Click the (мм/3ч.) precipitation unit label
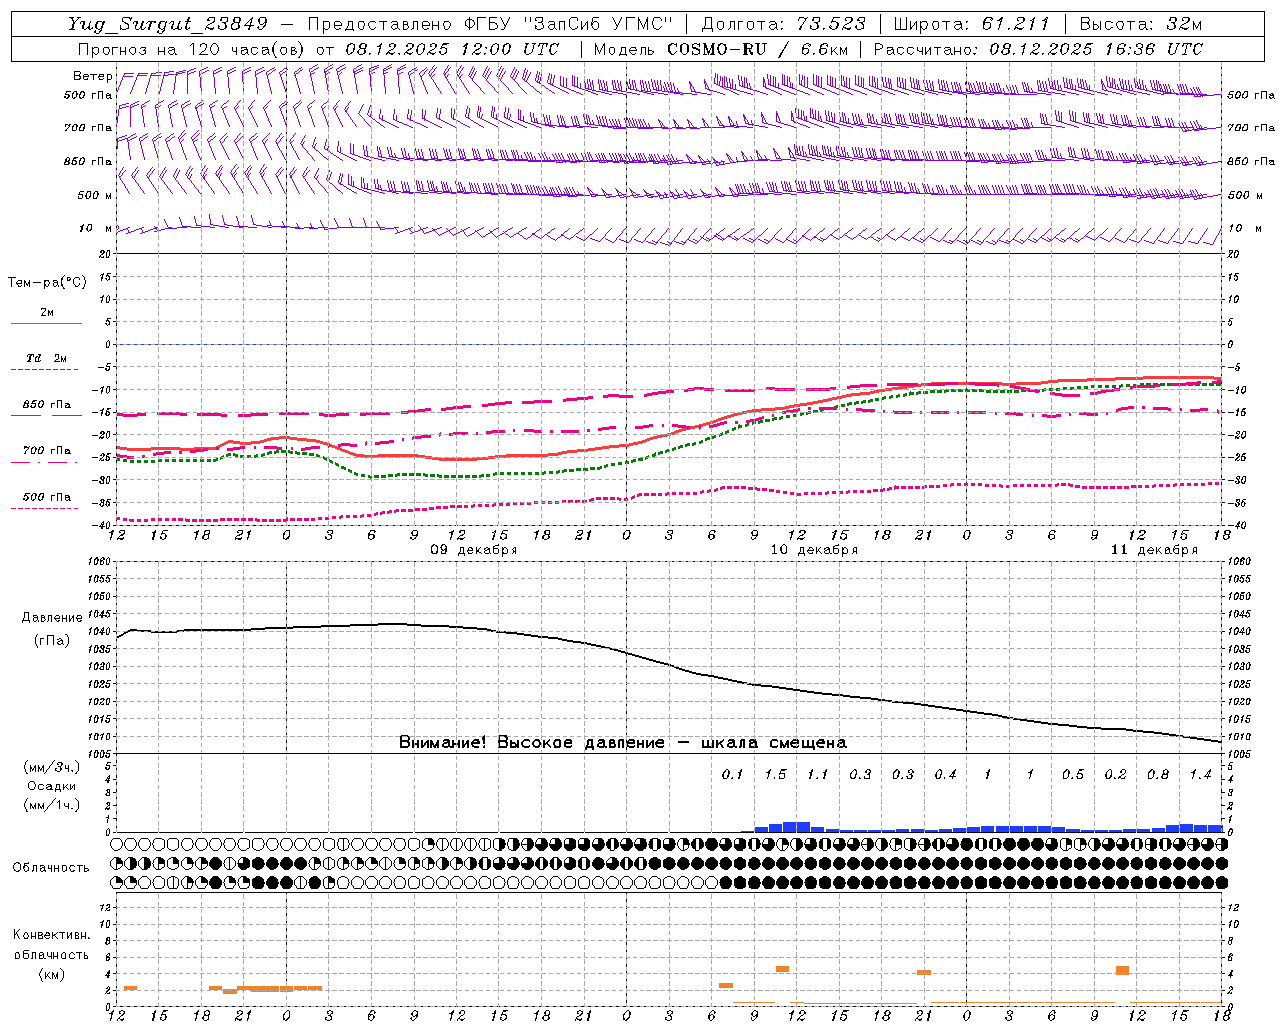 (x=52, y=767)
